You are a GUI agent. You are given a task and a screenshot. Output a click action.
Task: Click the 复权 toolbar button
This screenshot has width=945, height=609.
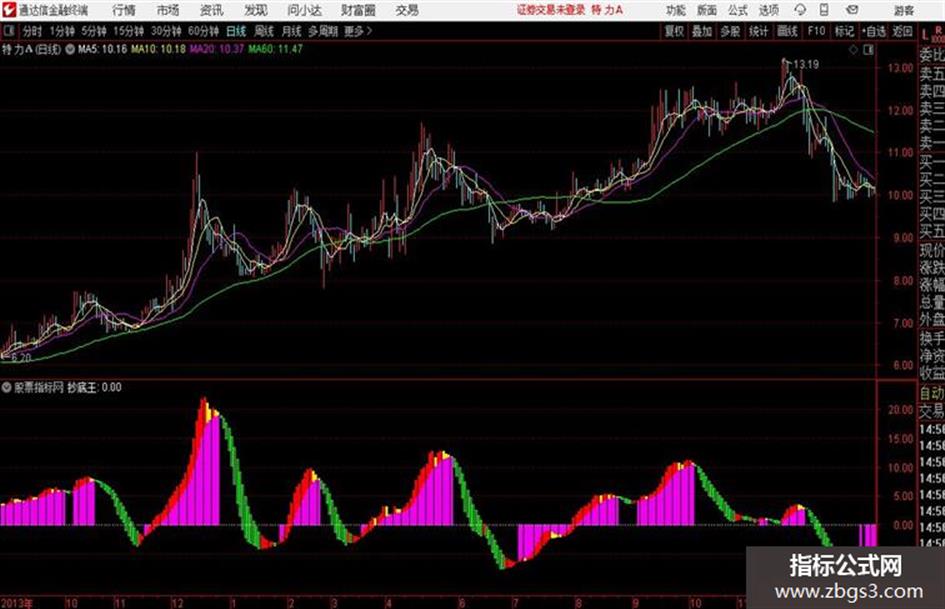click(674, 31)
